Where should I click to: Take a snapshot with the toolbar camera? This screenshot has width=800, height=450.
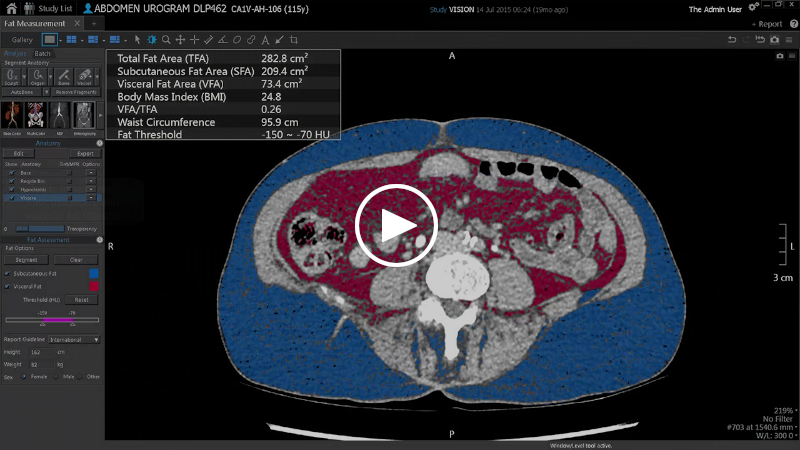(x=774, y=39)
